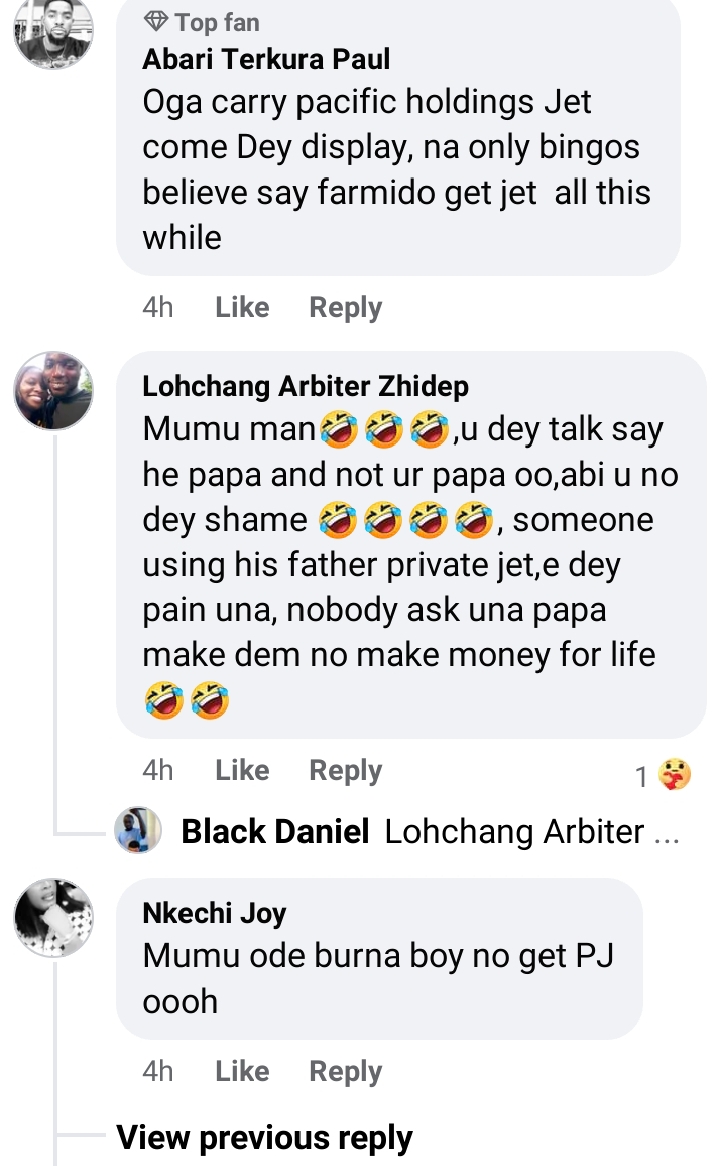
Task: Open Nkechi Joy's profile picture
Action: pyautogui.click(x=54, y=918)
